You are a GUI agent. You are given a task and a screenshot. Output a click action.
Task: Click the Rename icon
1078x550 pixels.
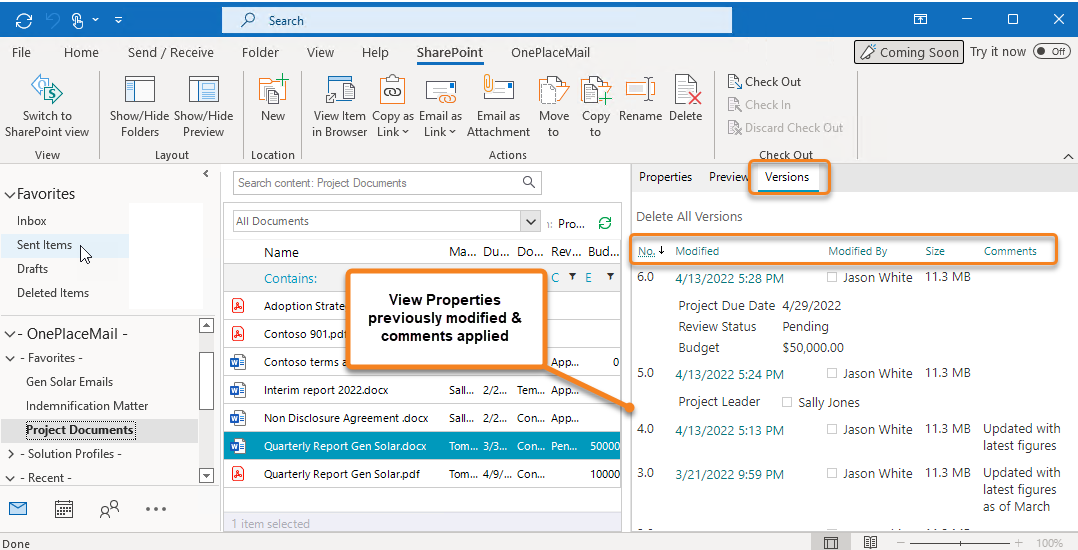[x=640, y=89]
